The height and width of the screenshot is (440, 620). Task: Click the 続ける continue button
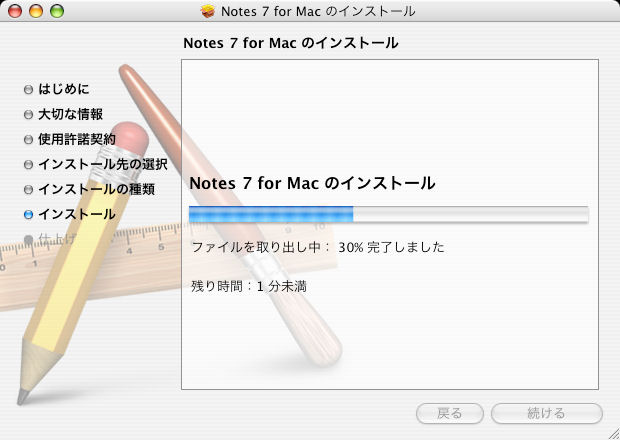tap(546, 413)
